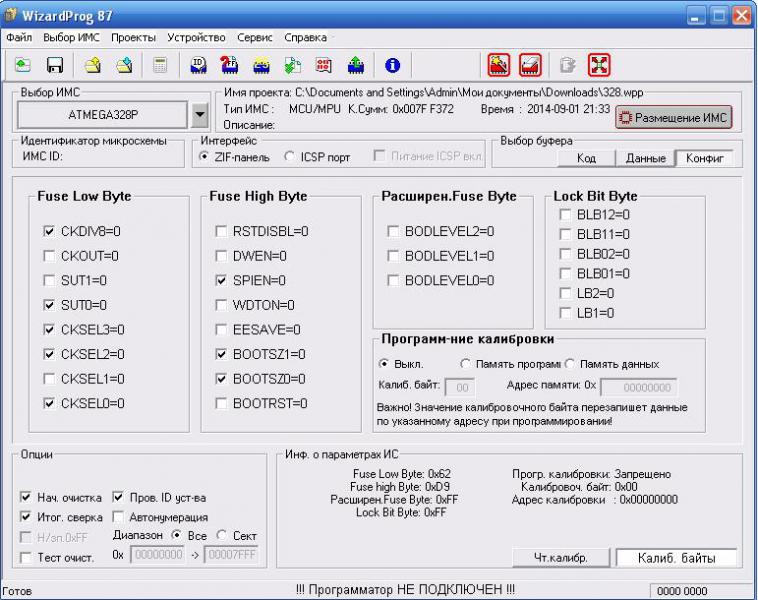Enable the EESAVE=0 checkbox
This screenshot has width=758, height=600.
(x=221, y=330)
